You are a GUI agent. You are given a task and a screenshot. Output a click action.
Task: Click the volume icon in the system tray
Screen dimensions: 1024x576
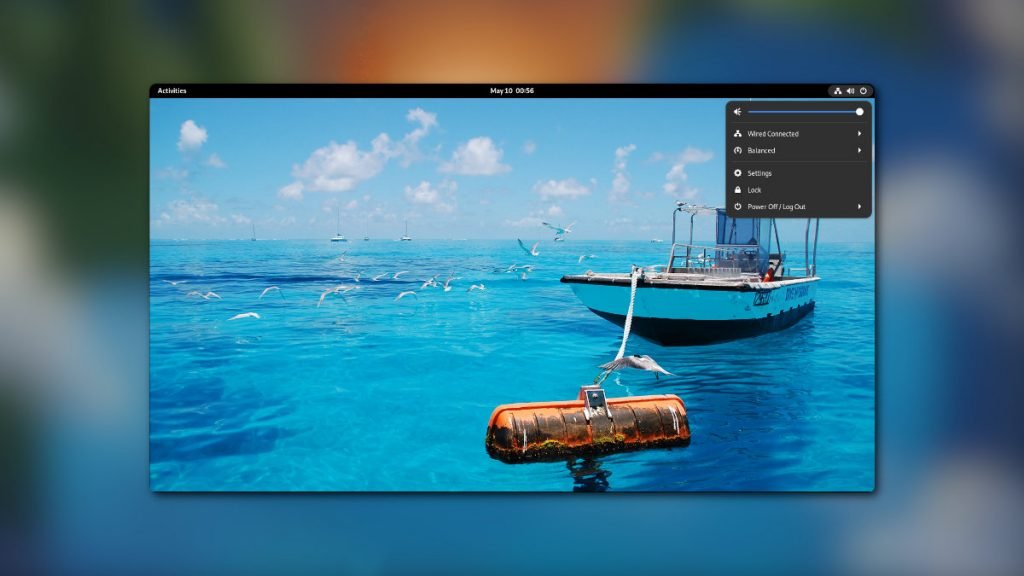(850, 90)
